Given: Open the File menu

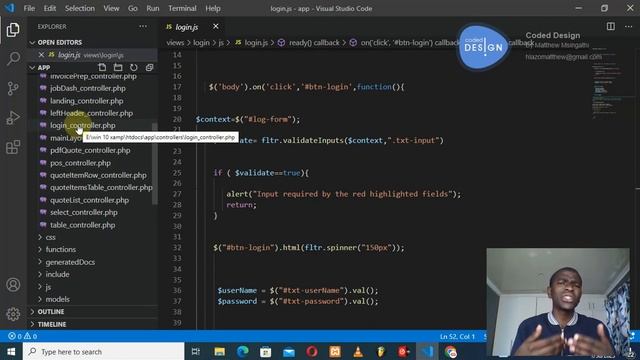Looking at the screenshot, I should tap(29, 8).
